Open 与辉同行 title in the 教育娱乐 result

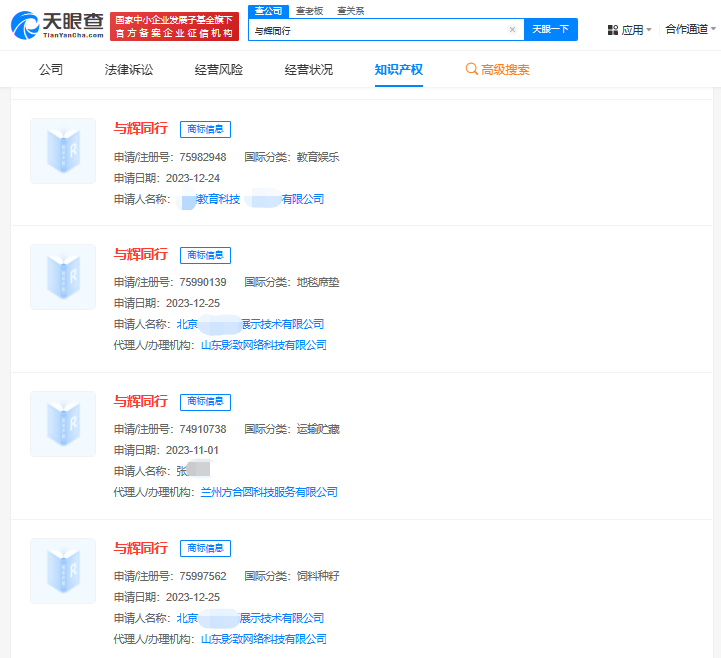coord(141,128)
